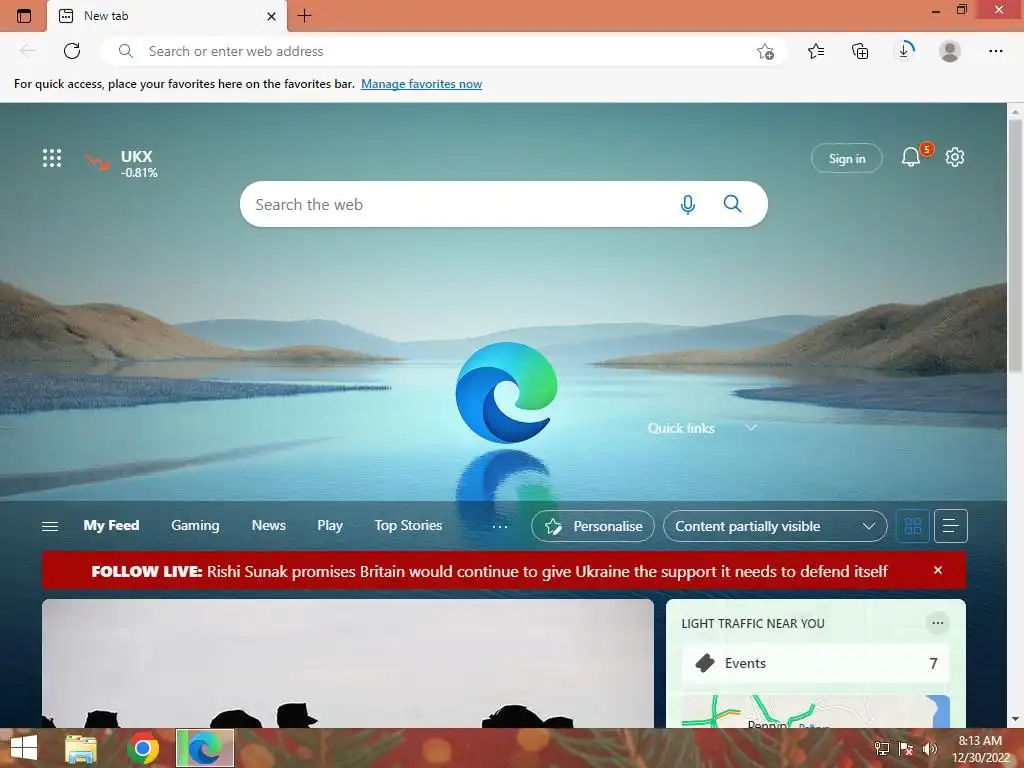
Task: Open Events row in traffic card
Action: [815, 664]
